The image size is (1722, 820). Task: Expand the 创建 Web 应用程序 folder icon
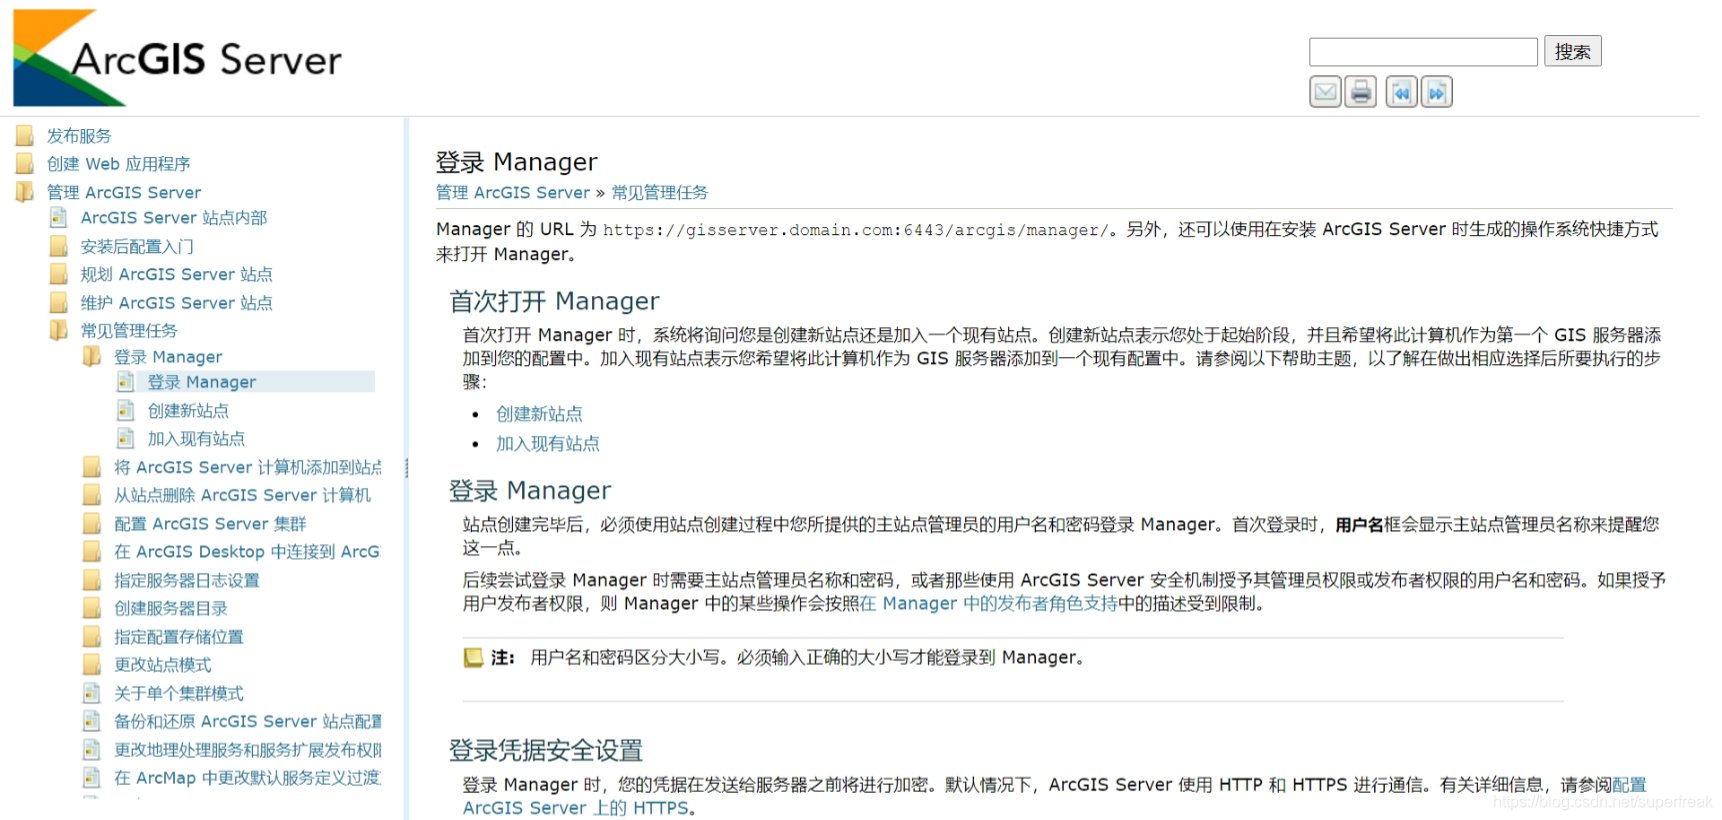[x=25, y=163]
